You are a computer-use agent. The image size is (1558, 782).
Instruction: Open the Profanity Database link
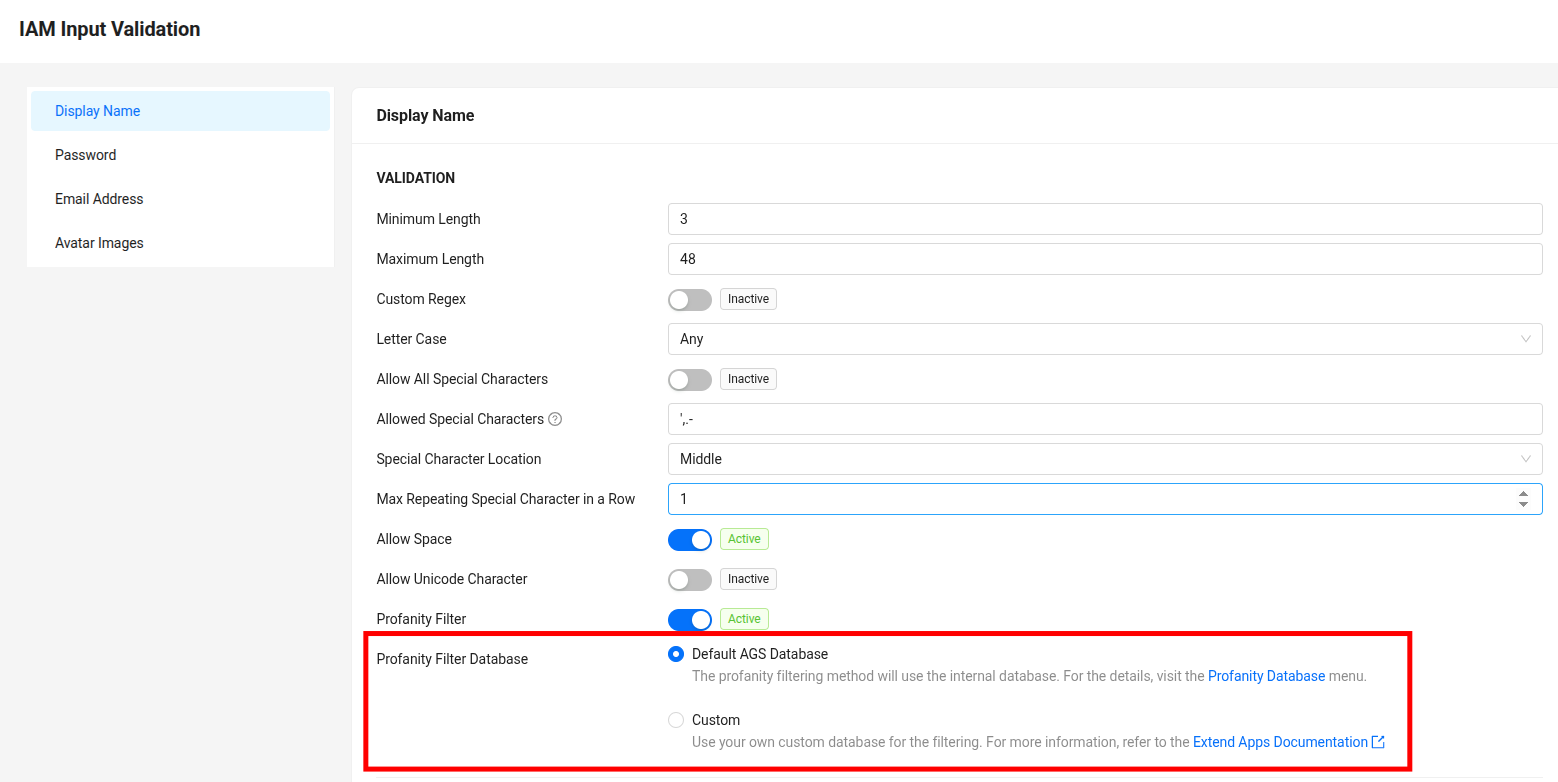1266,676
